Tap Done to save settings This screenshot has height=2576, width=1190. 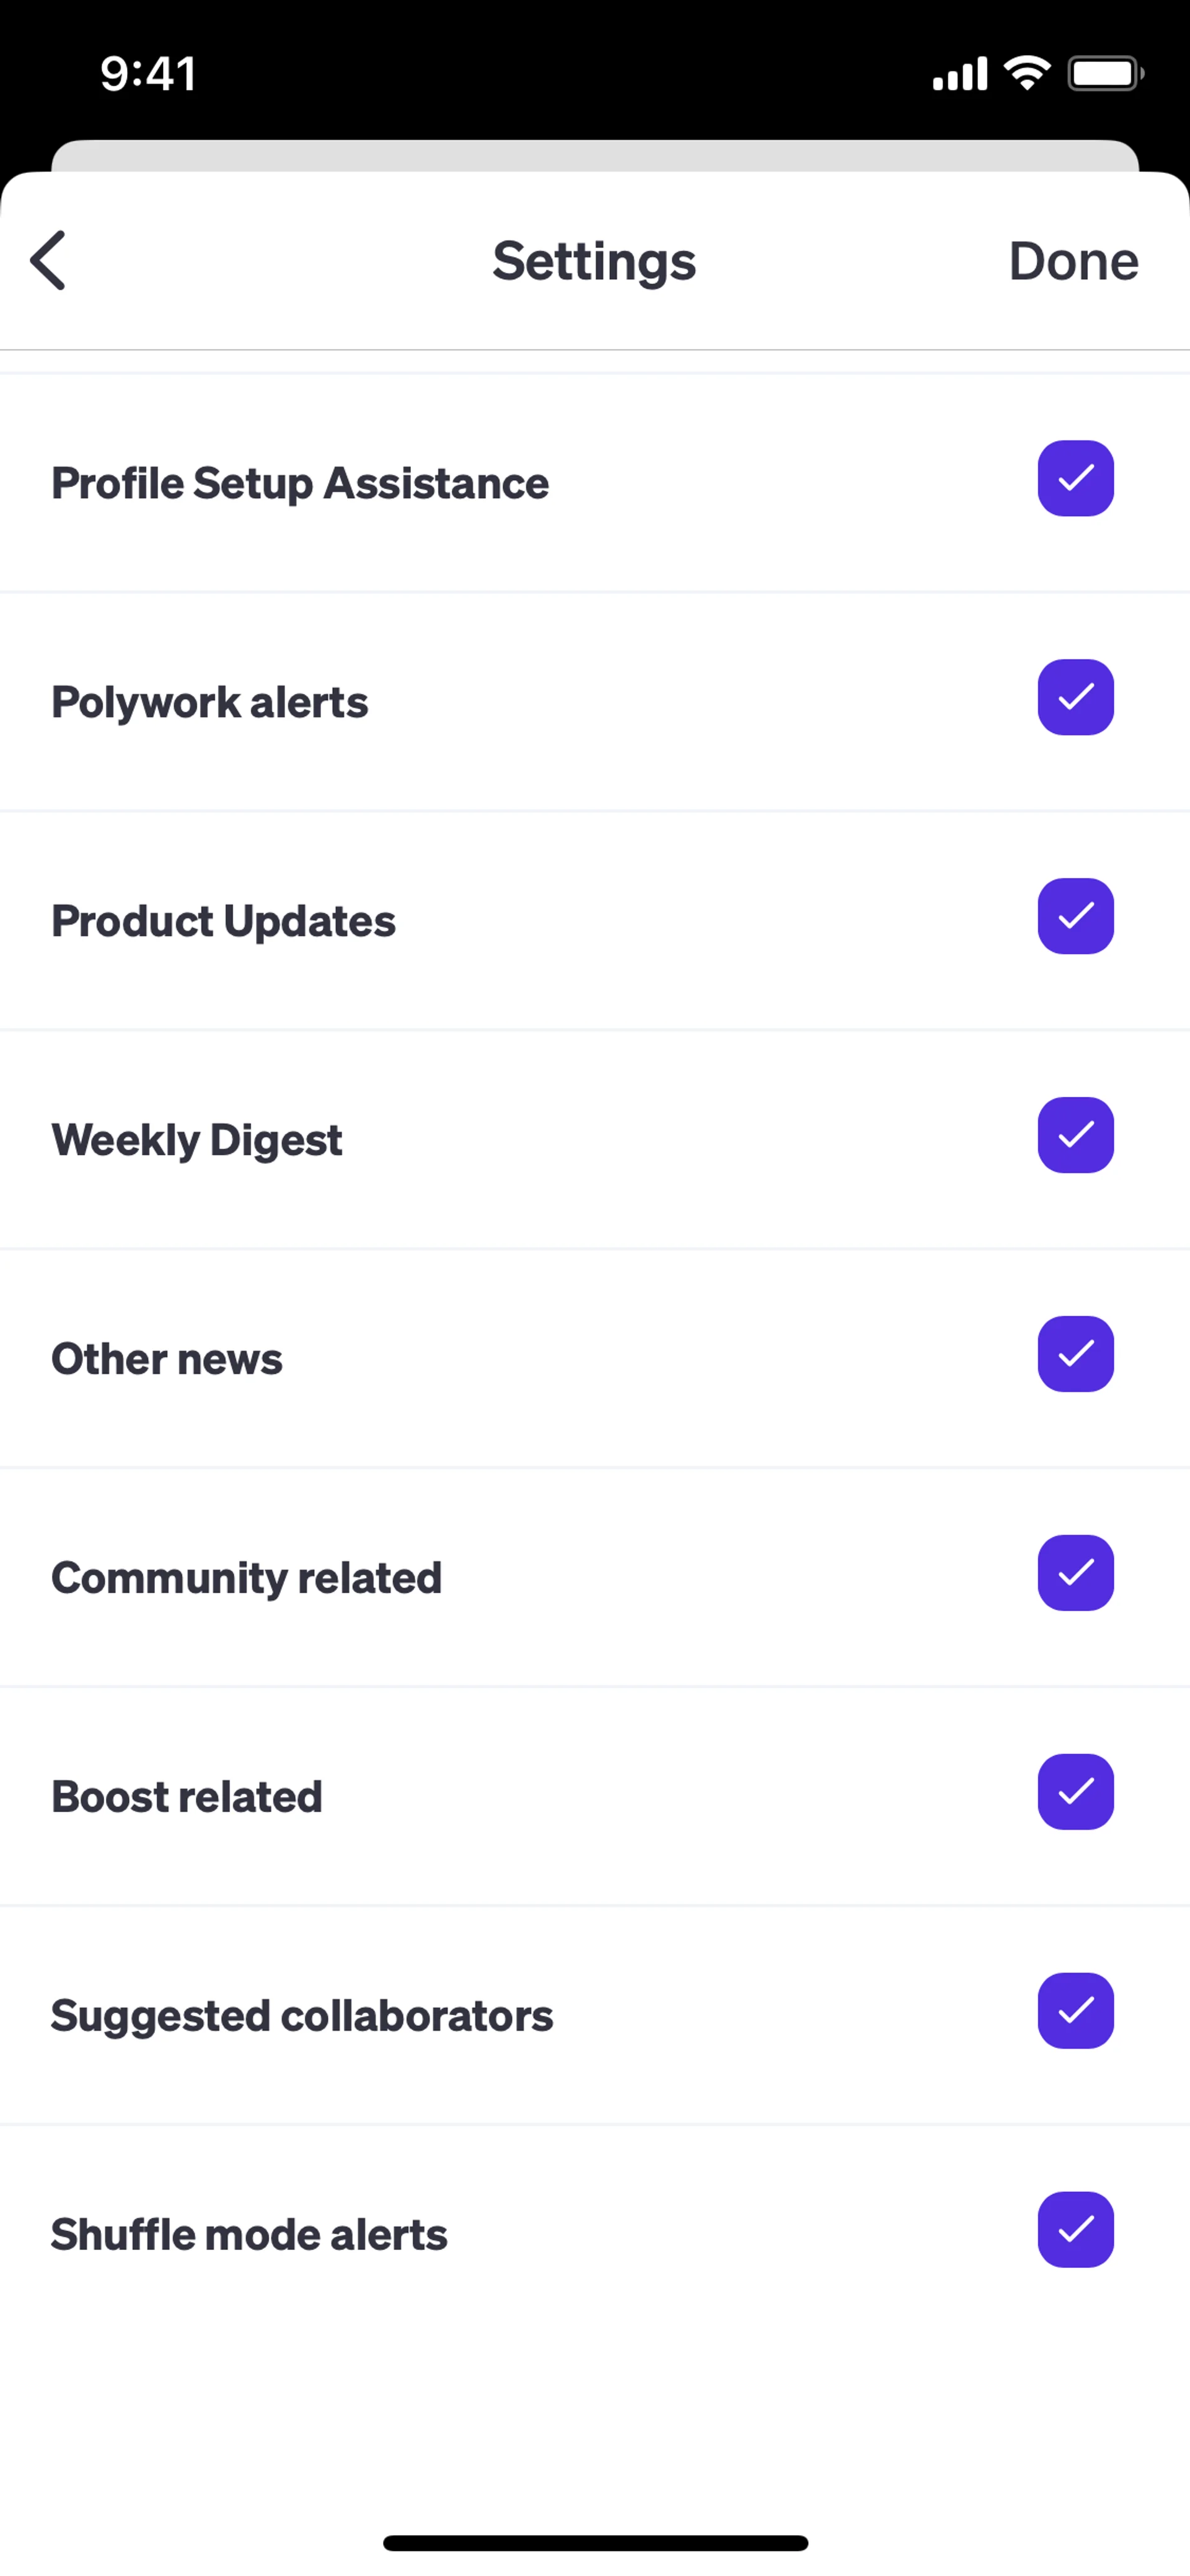[1073, 261]
